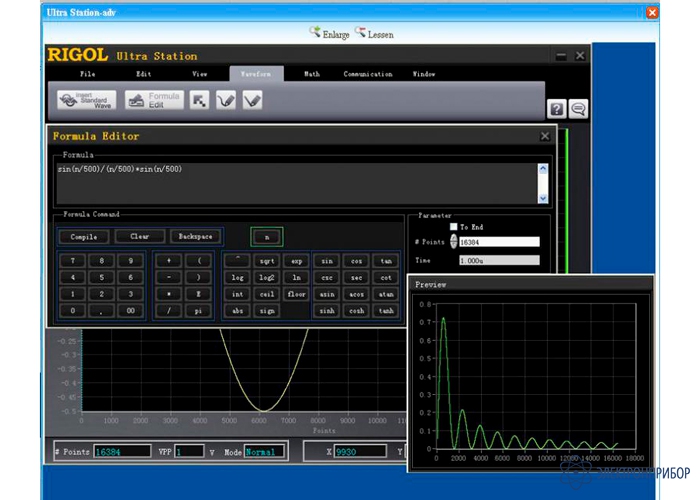Select the arrow pointer tool icon
This screenshot has height=500, width=700.
point(199,100)
